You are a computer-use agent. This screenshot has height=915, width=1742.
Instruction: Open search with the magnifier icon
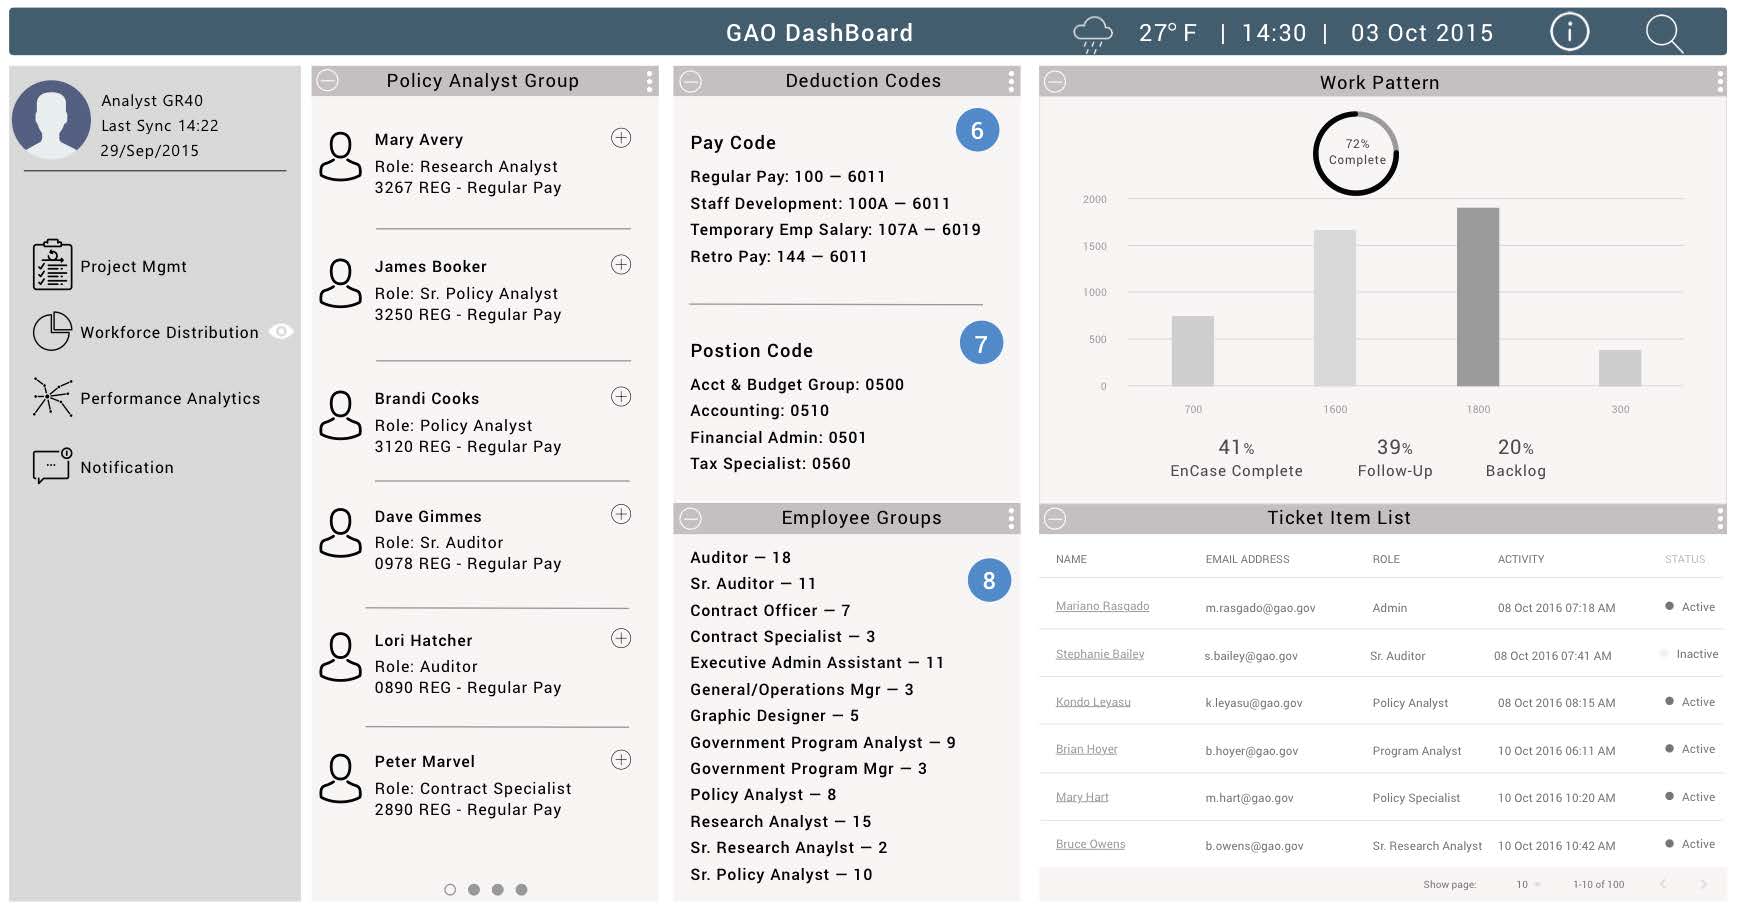1663,33
